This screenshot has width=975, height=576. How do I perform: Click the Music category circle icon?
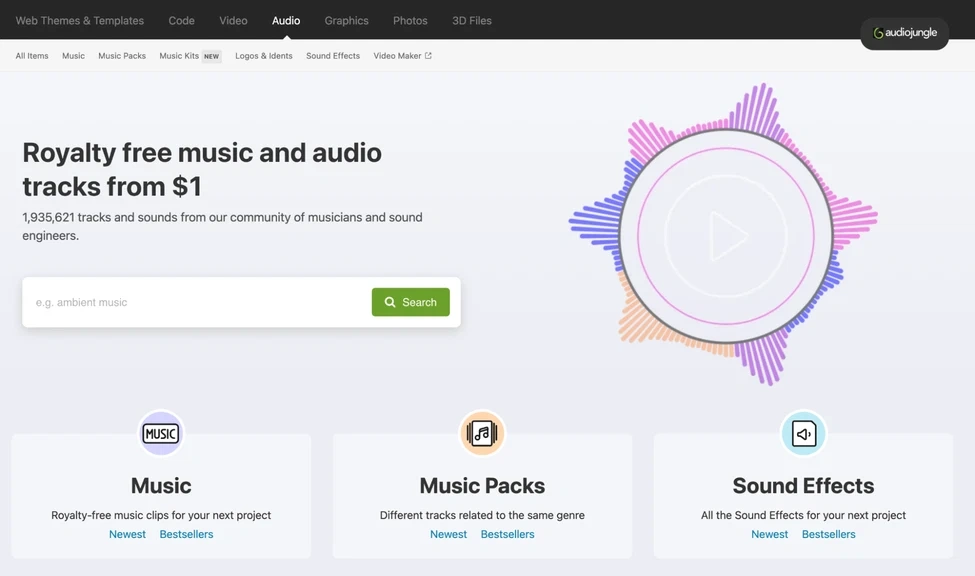pos(161,433)
